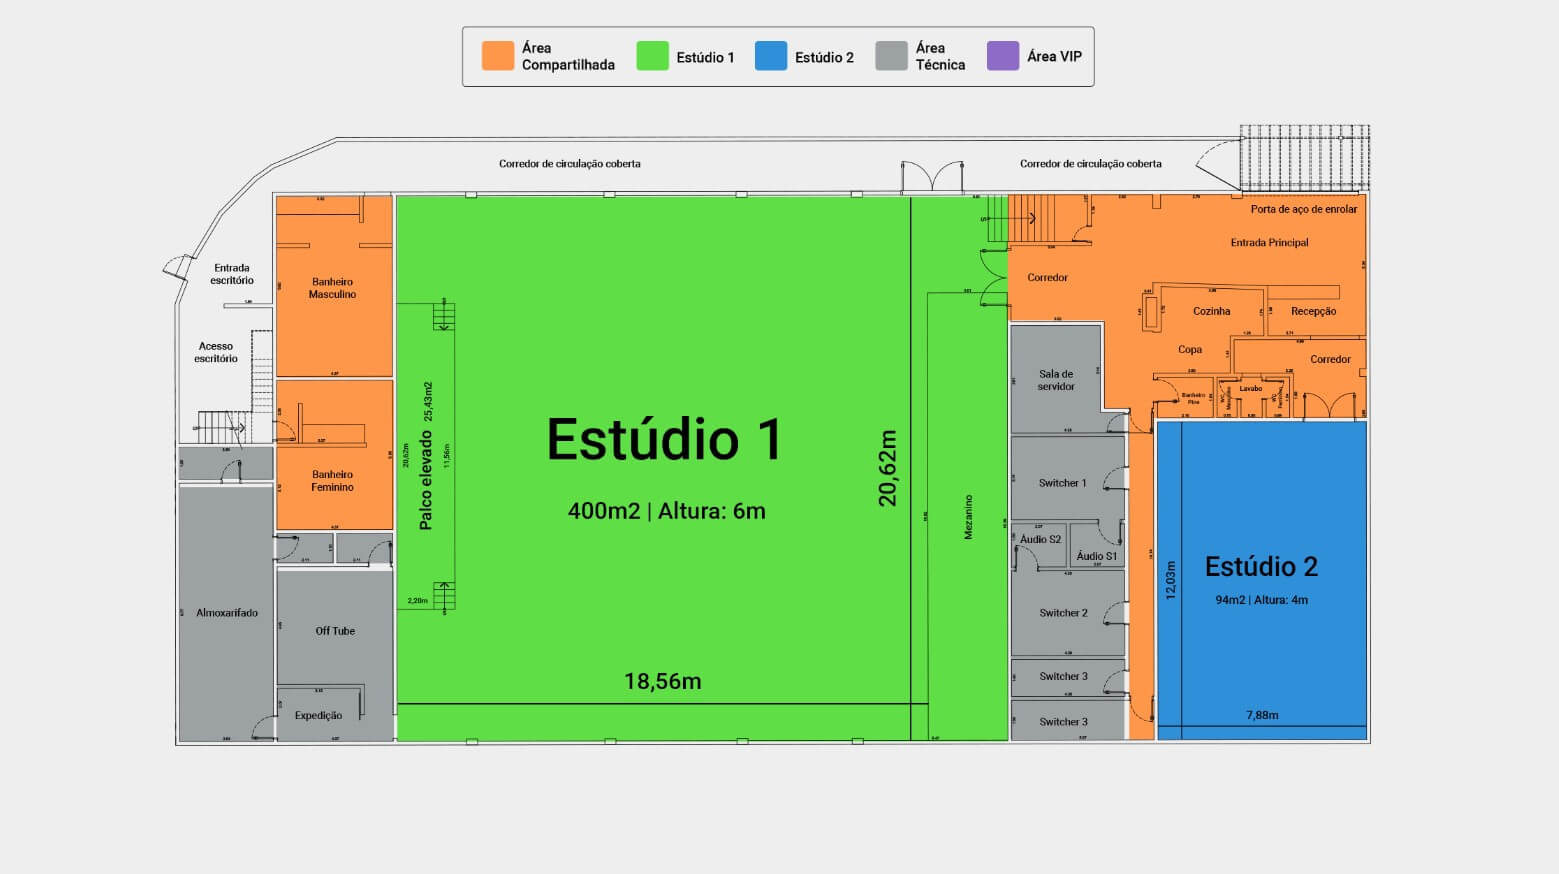Click the Off Tube room
1559x874 pixels.
pyautogui.click(x=335, y=631)
